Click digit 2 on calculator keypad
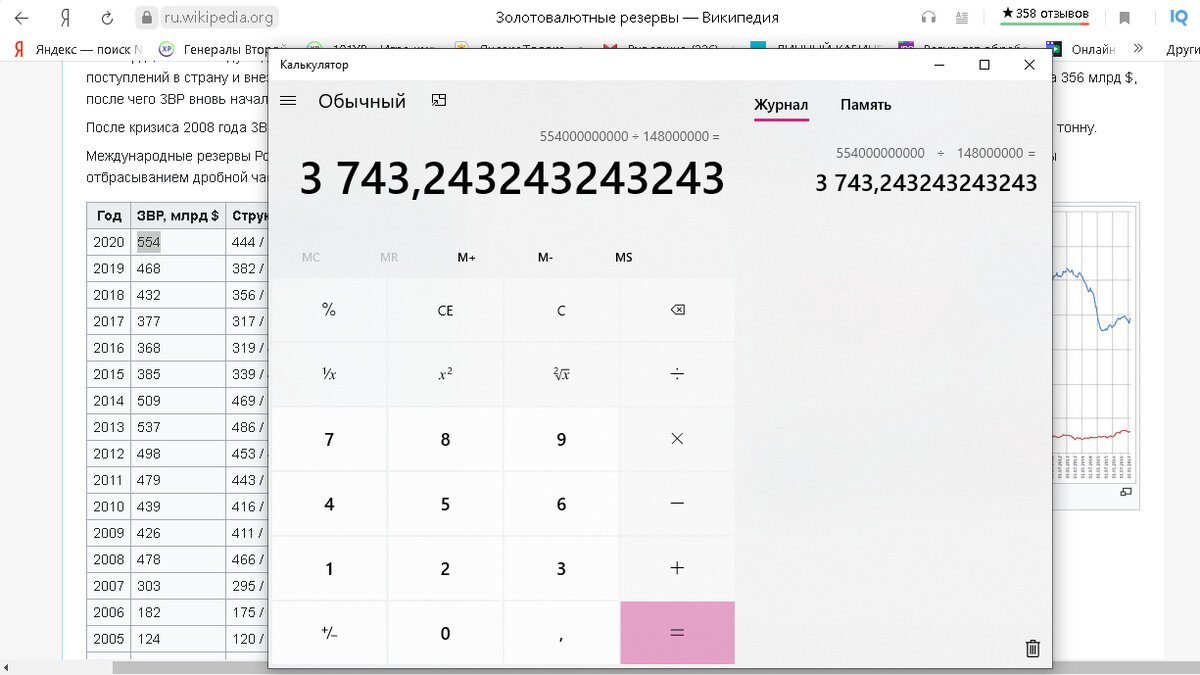The height and width of the screenshot is (675, 1200). (x=445, y=568)
